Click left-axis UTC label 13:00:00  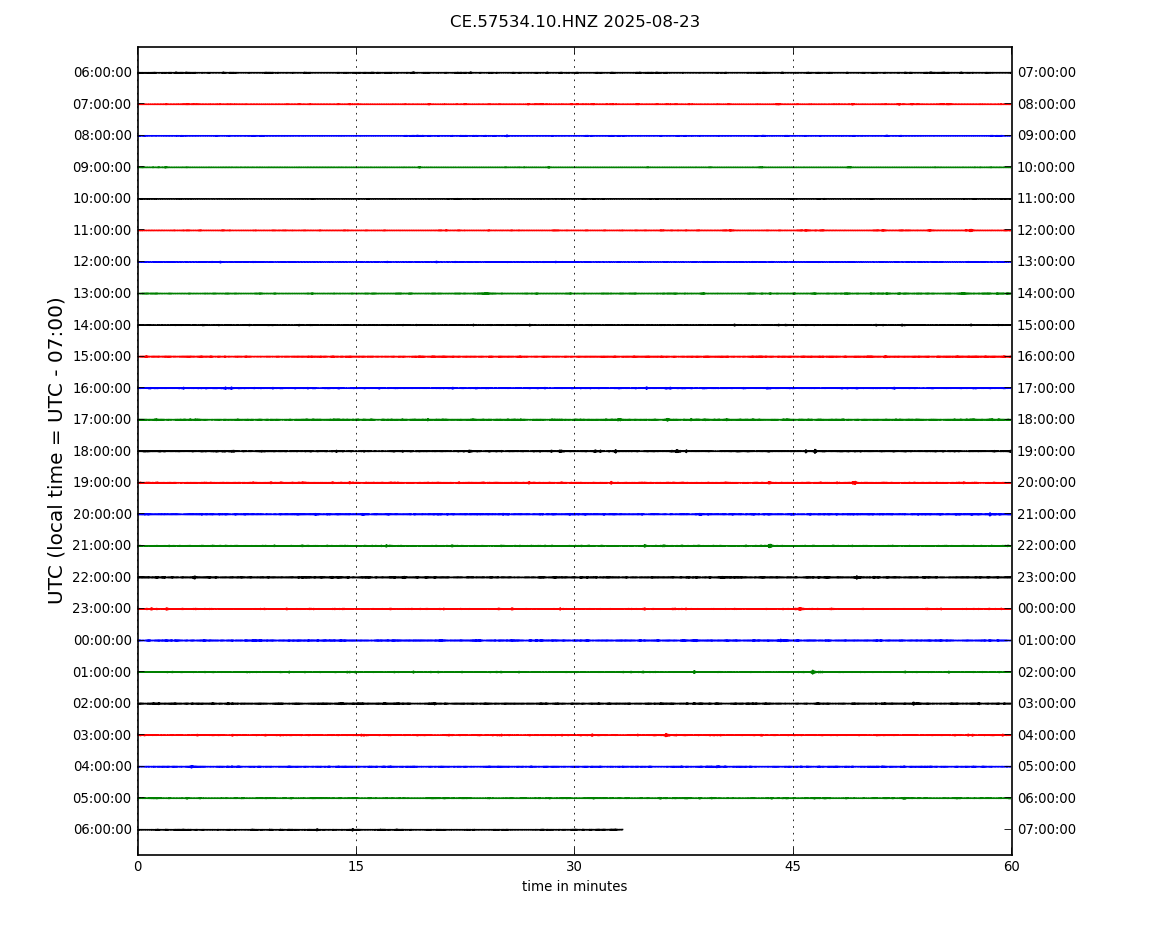[x=103, y=293]
